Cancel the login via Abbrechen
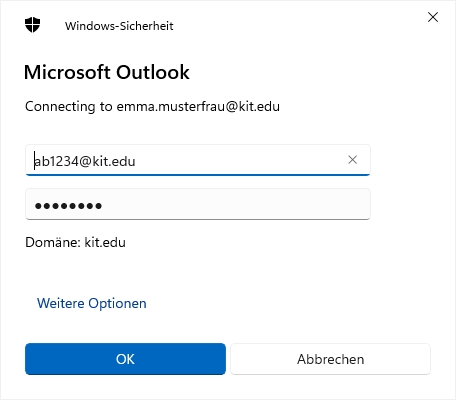 [330, 359]
